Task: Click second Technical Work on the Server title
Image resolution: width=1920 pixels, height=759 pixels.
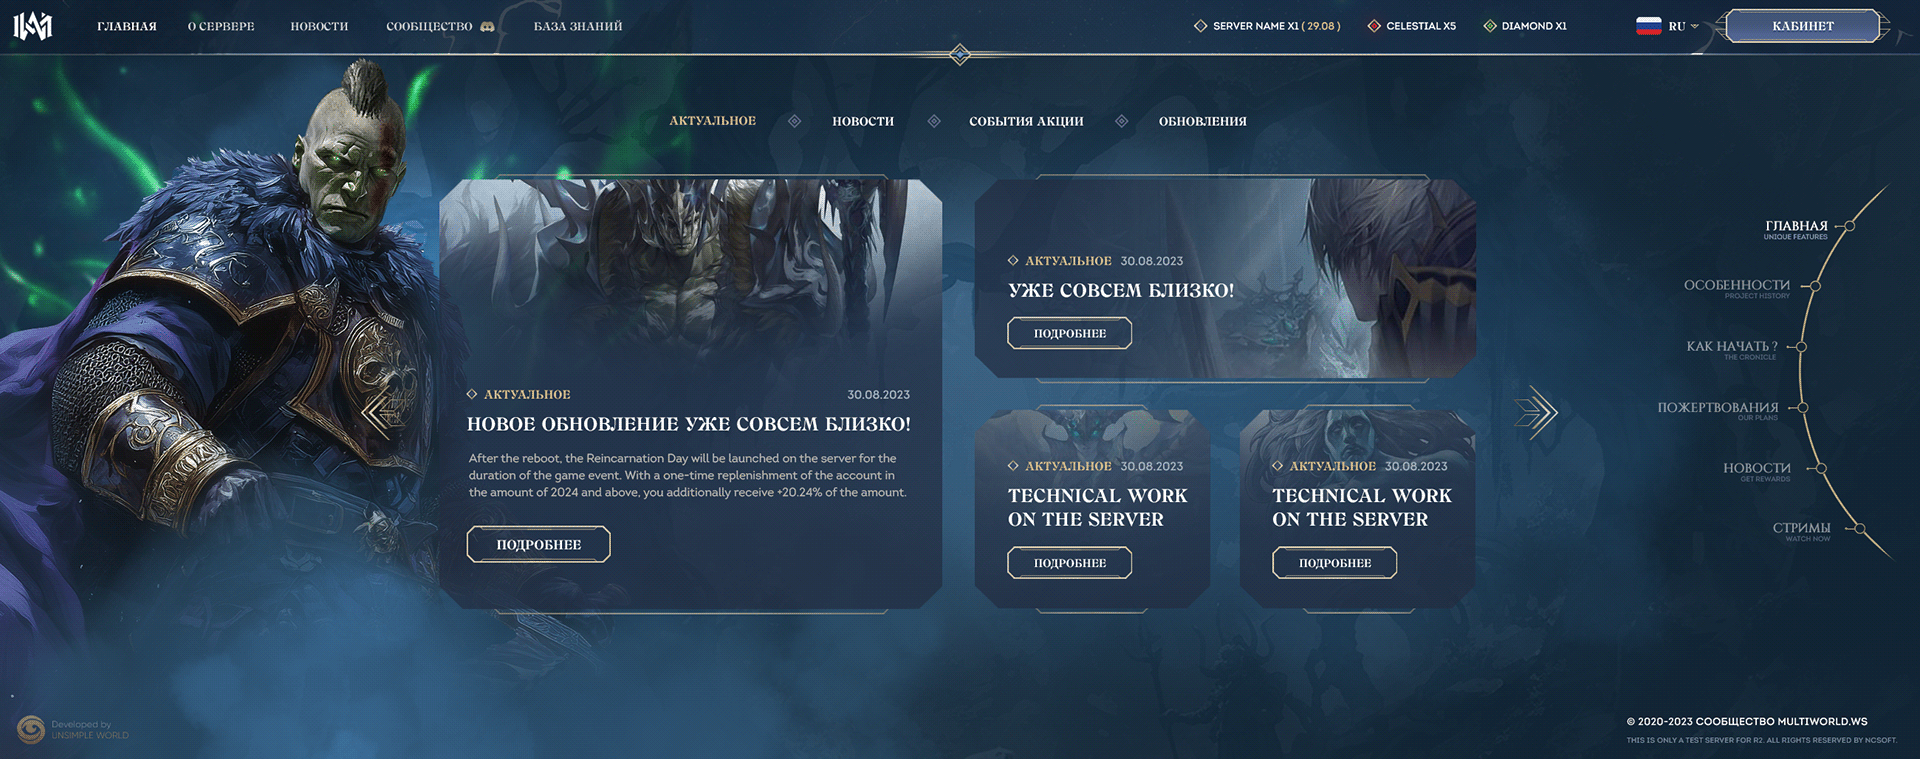Action: (1361, 507)
